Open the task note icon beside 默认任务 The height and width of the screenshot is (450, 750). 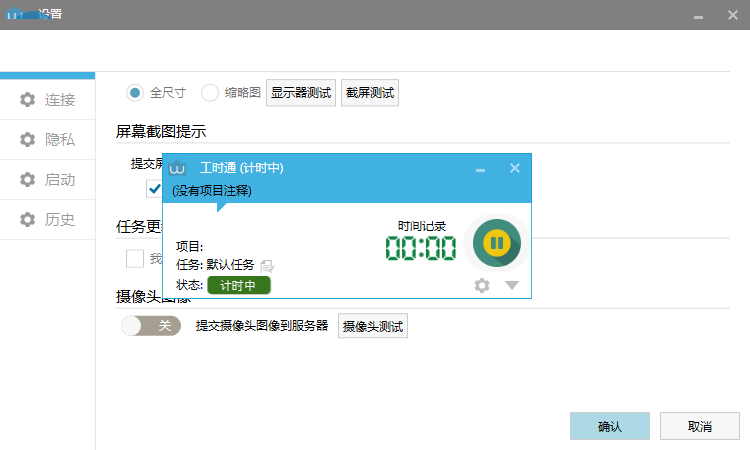(x=267, y=265)
